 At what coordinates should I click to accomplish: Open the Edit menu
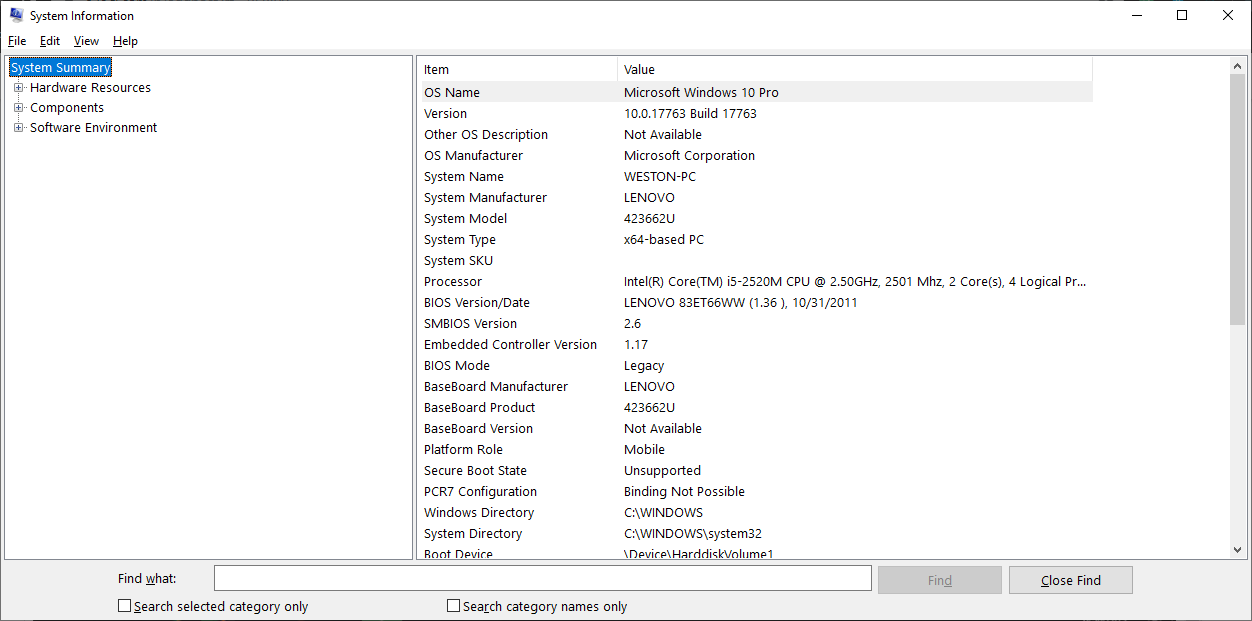(50, 41)
